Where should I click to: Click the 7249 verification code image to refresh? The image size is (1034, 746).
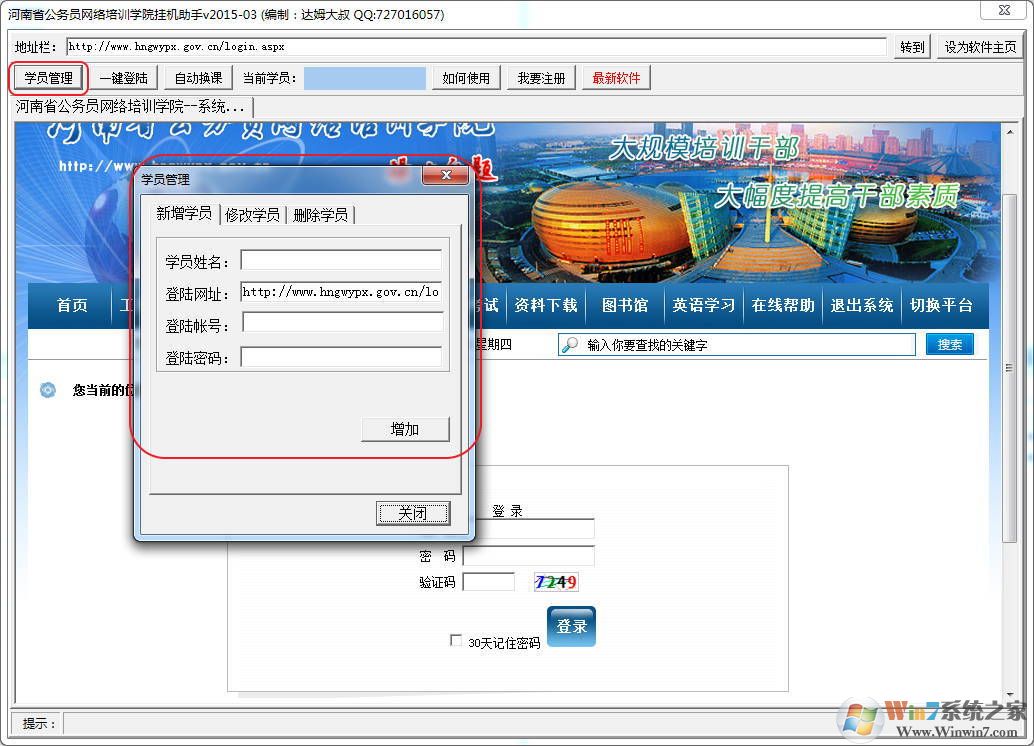(x=556, y=581)
